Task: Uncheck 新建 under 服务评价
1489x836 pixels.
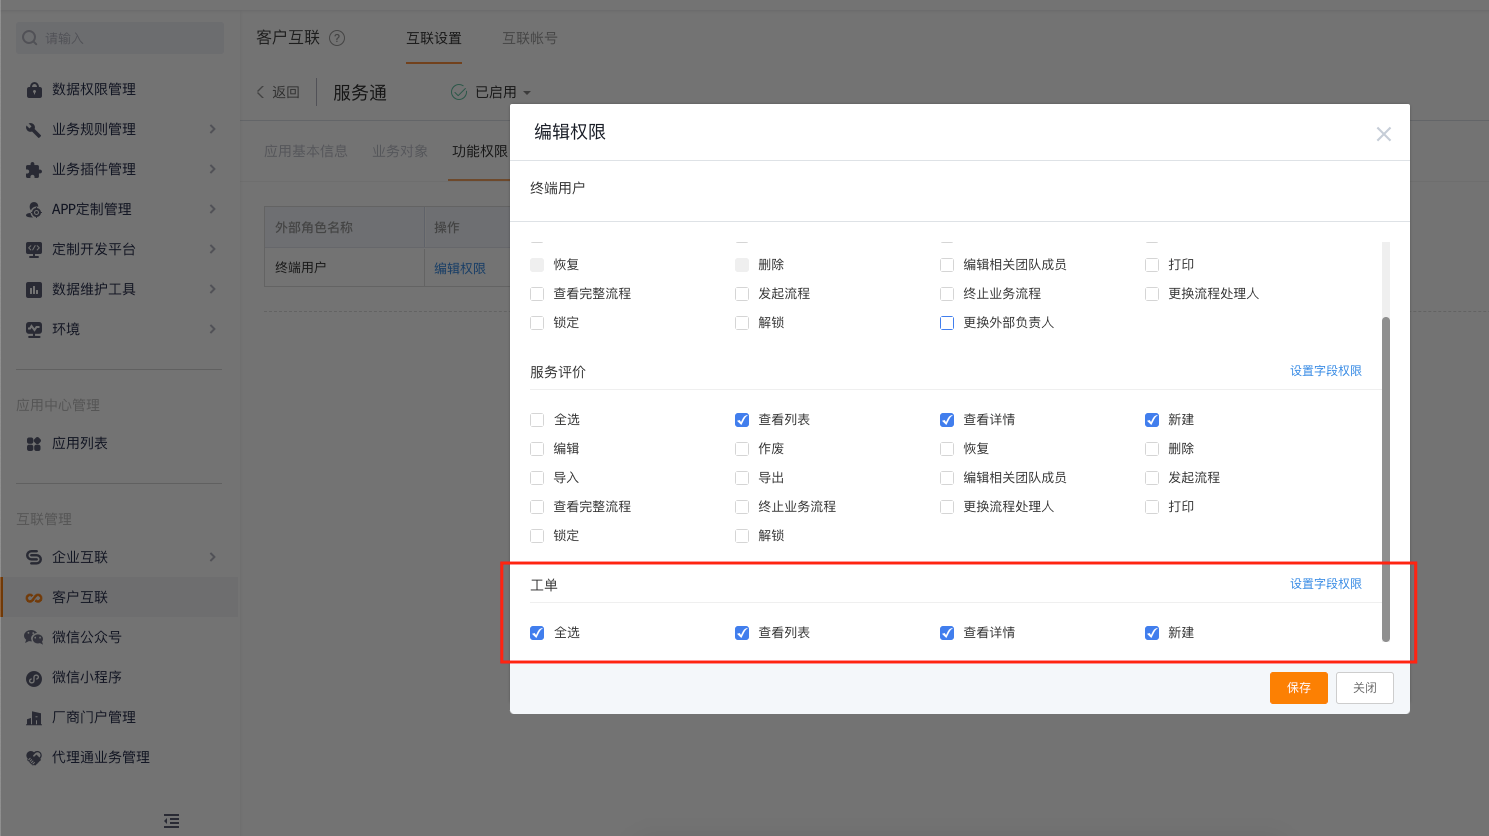Action: point(1152,420)
